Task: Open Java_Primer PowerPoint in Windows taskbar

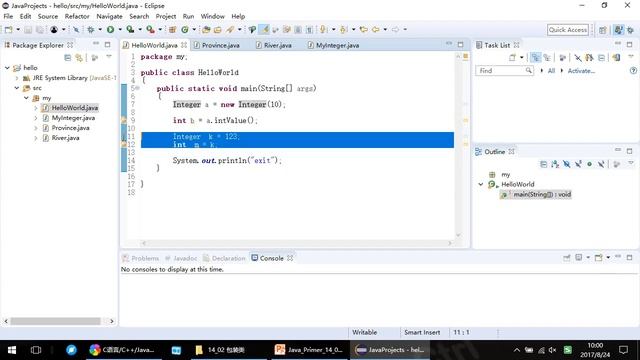Action: [309, 350]
